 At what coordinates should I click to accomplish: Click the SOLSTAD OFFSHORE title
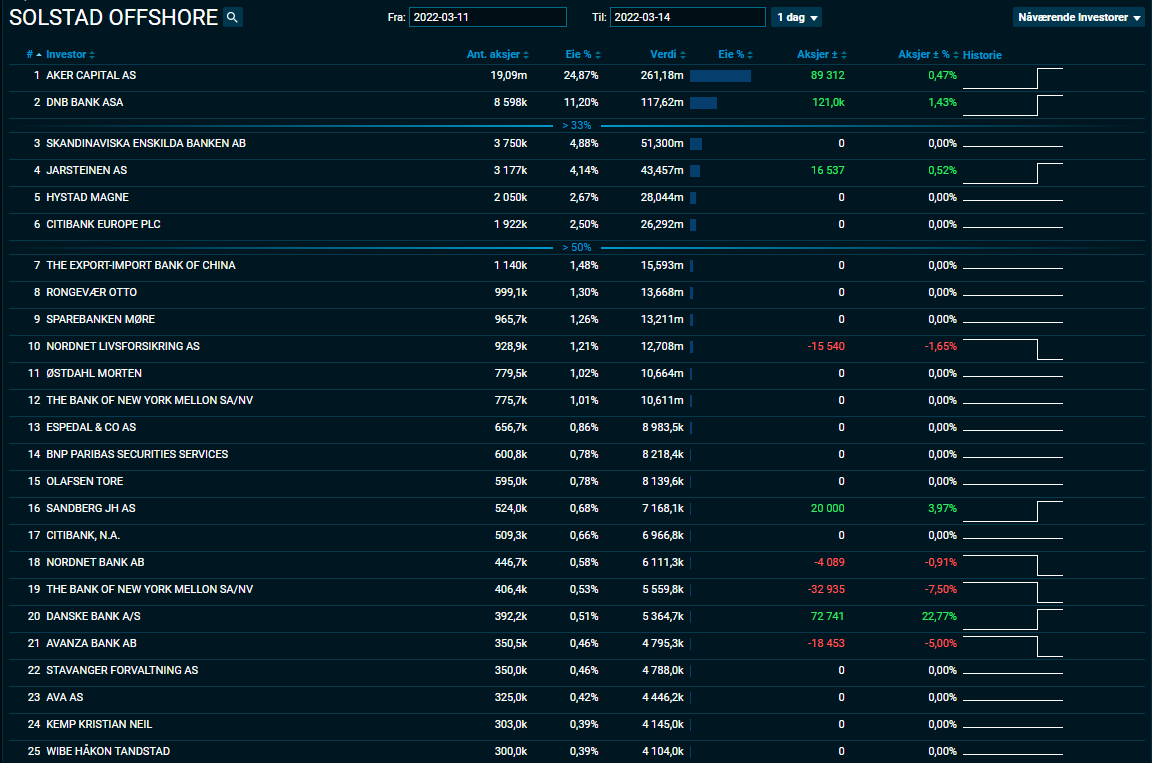tap(114, 17)
